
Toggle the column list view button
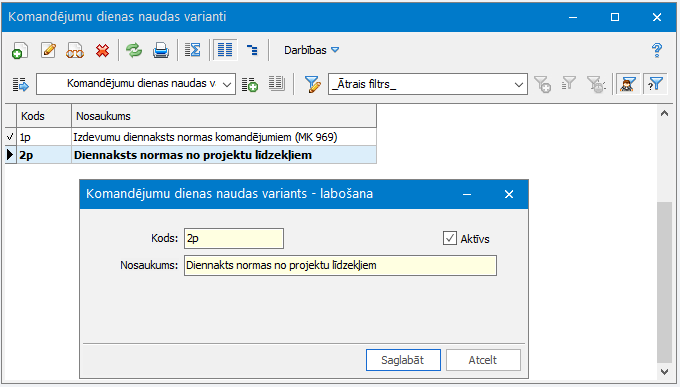click(225, 50)
